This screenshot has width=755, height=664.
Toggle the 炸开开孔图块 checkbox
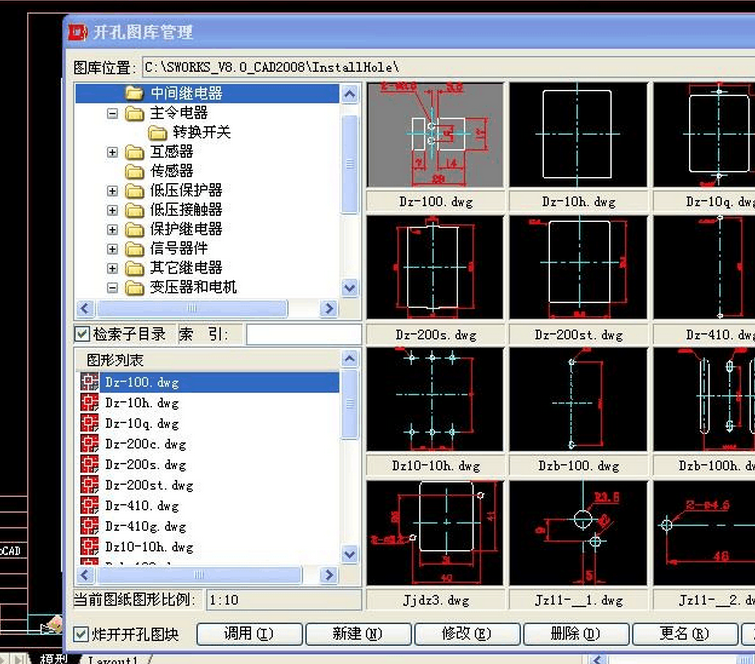click(81, 634)
